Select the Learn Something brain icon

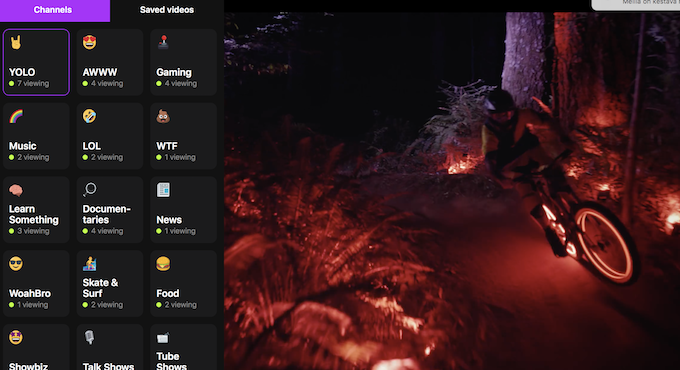16,190
